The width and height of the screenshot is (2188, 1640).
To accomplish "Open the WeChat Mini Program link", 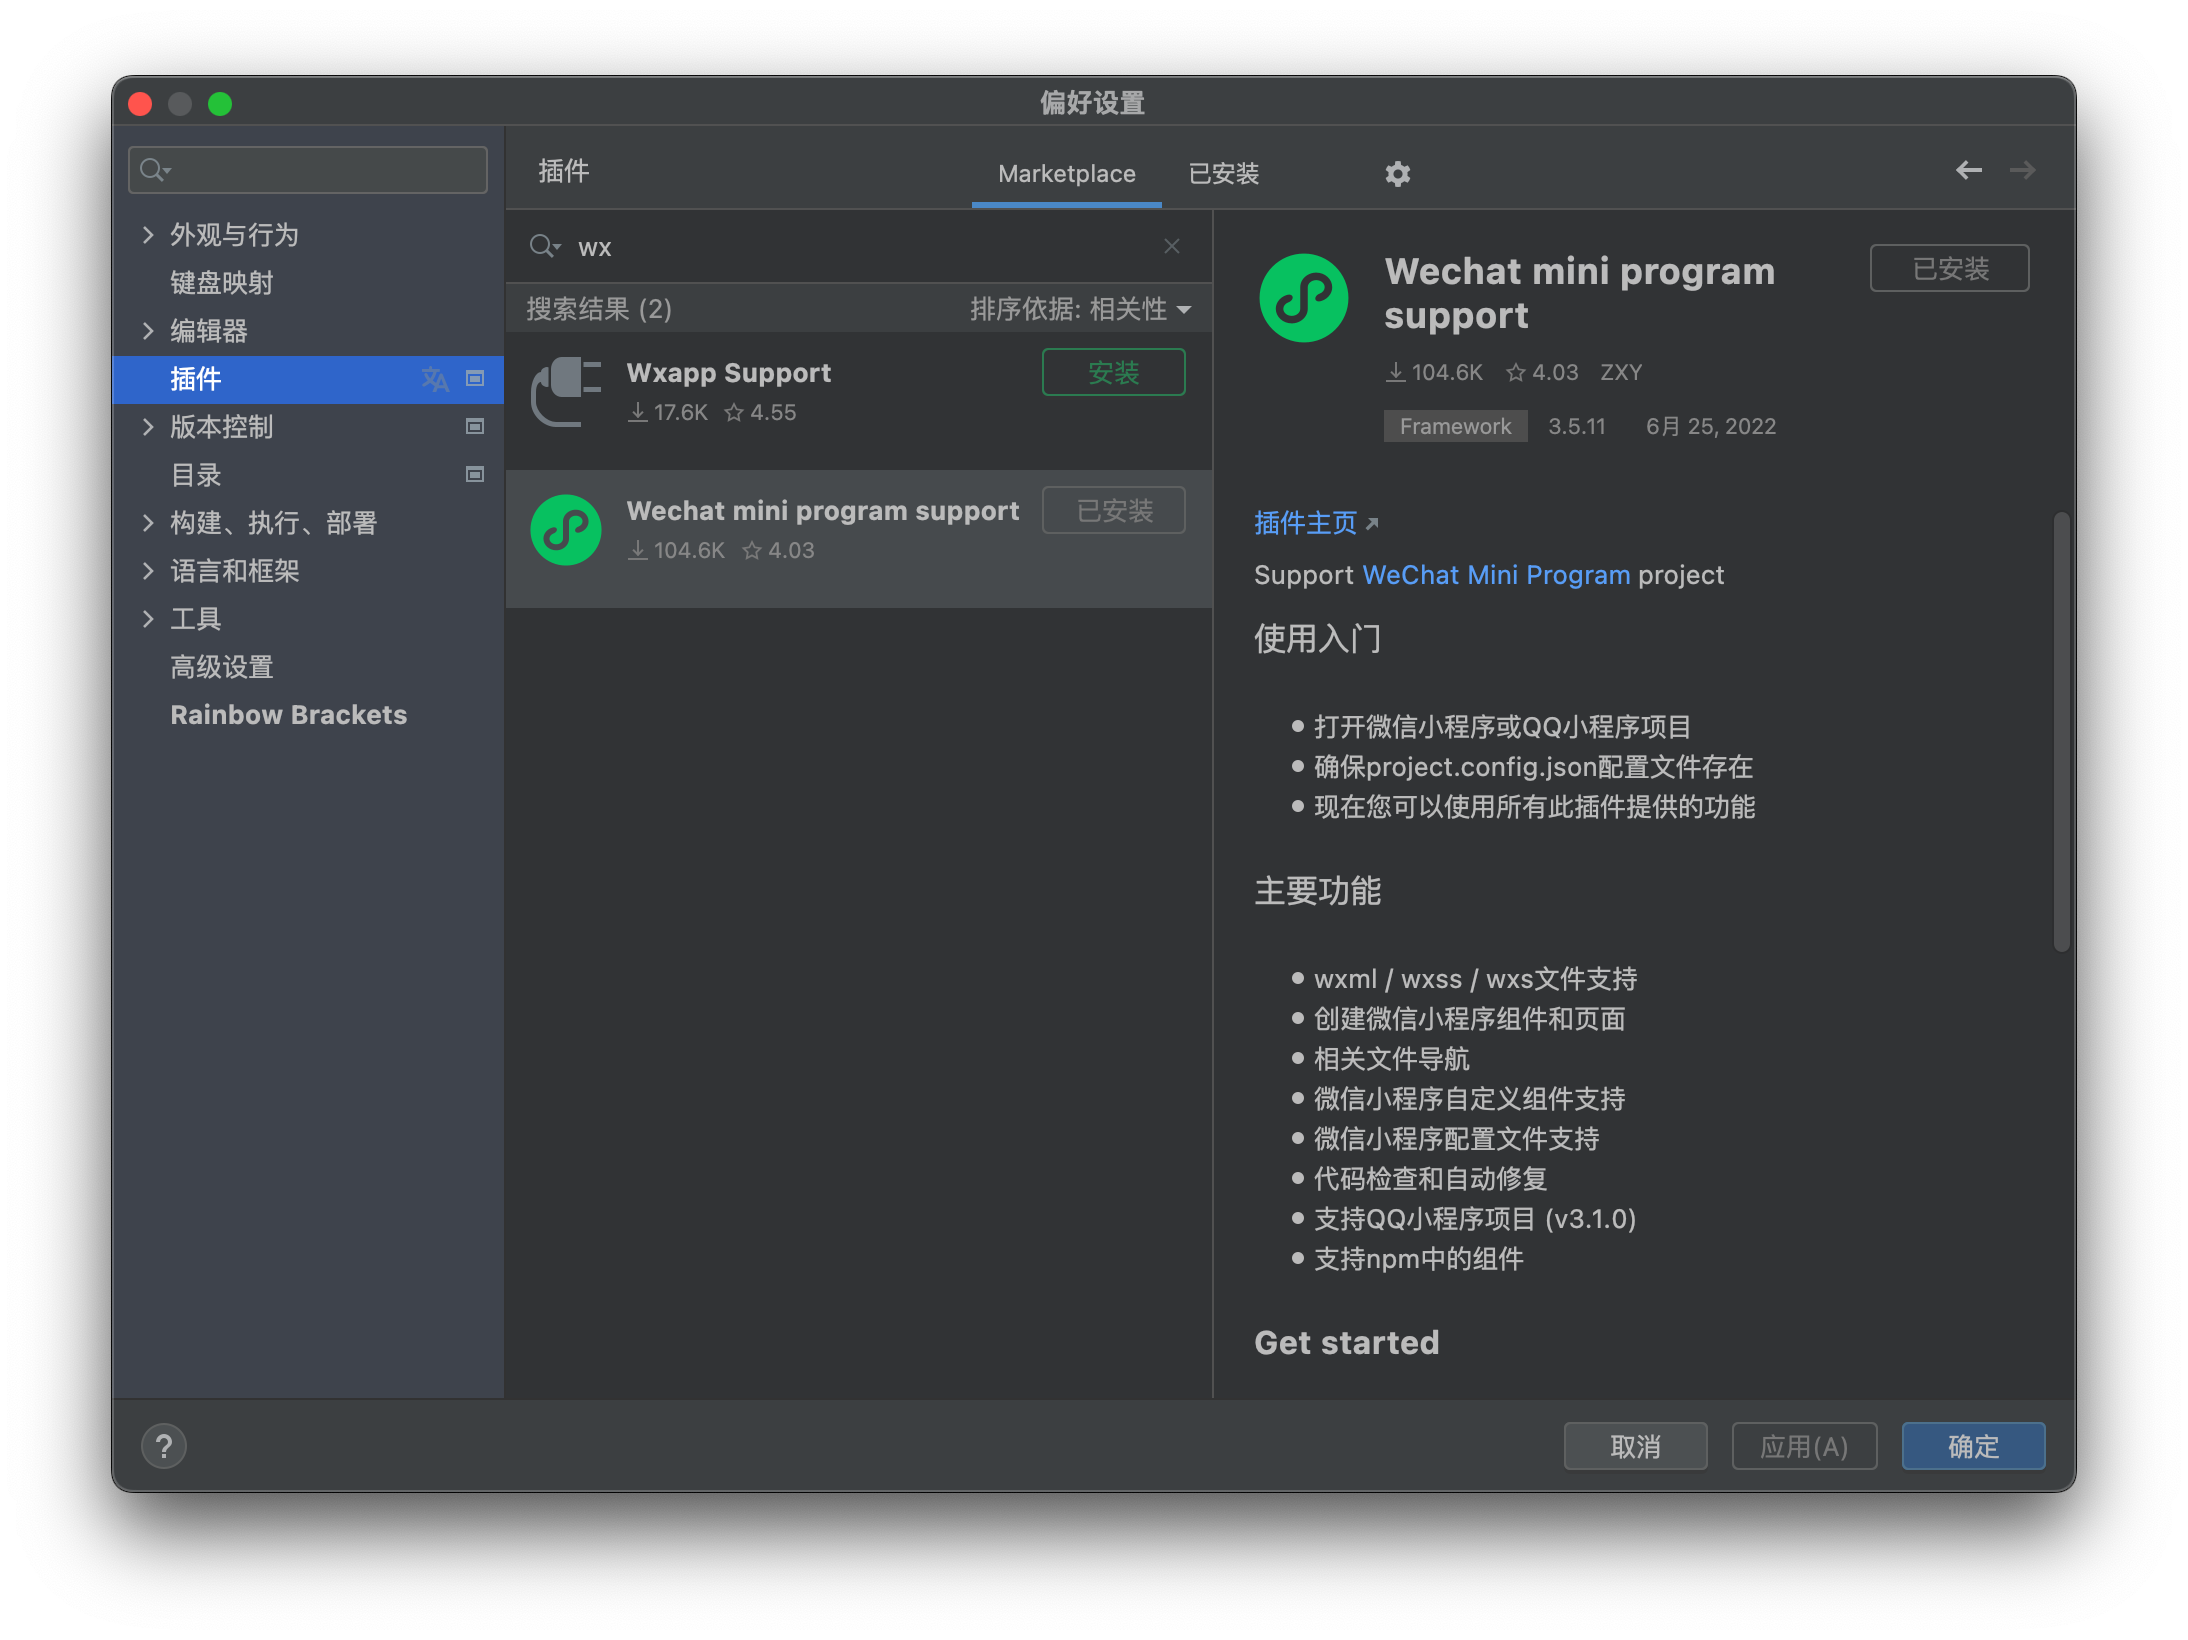I will (x=1496, y=575).
